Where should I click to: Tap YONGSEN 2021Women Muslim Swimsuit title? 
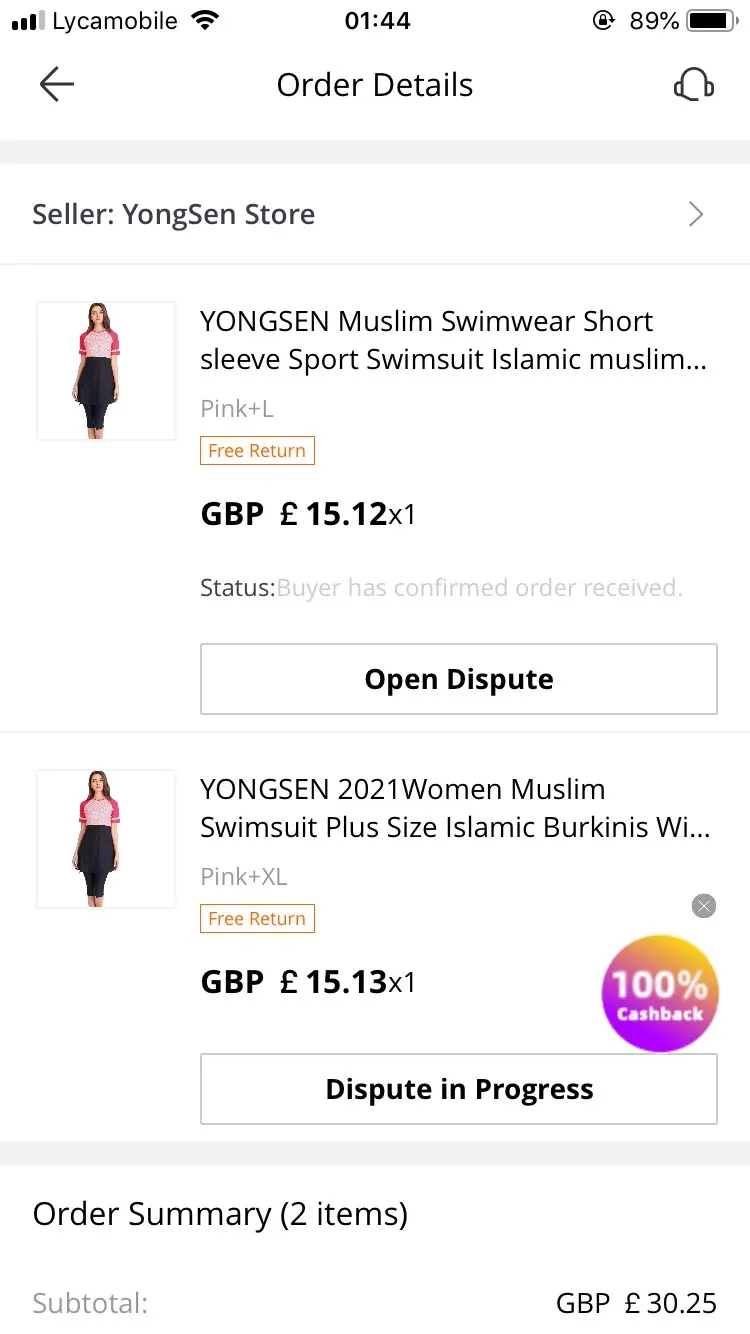coord(455,808)
